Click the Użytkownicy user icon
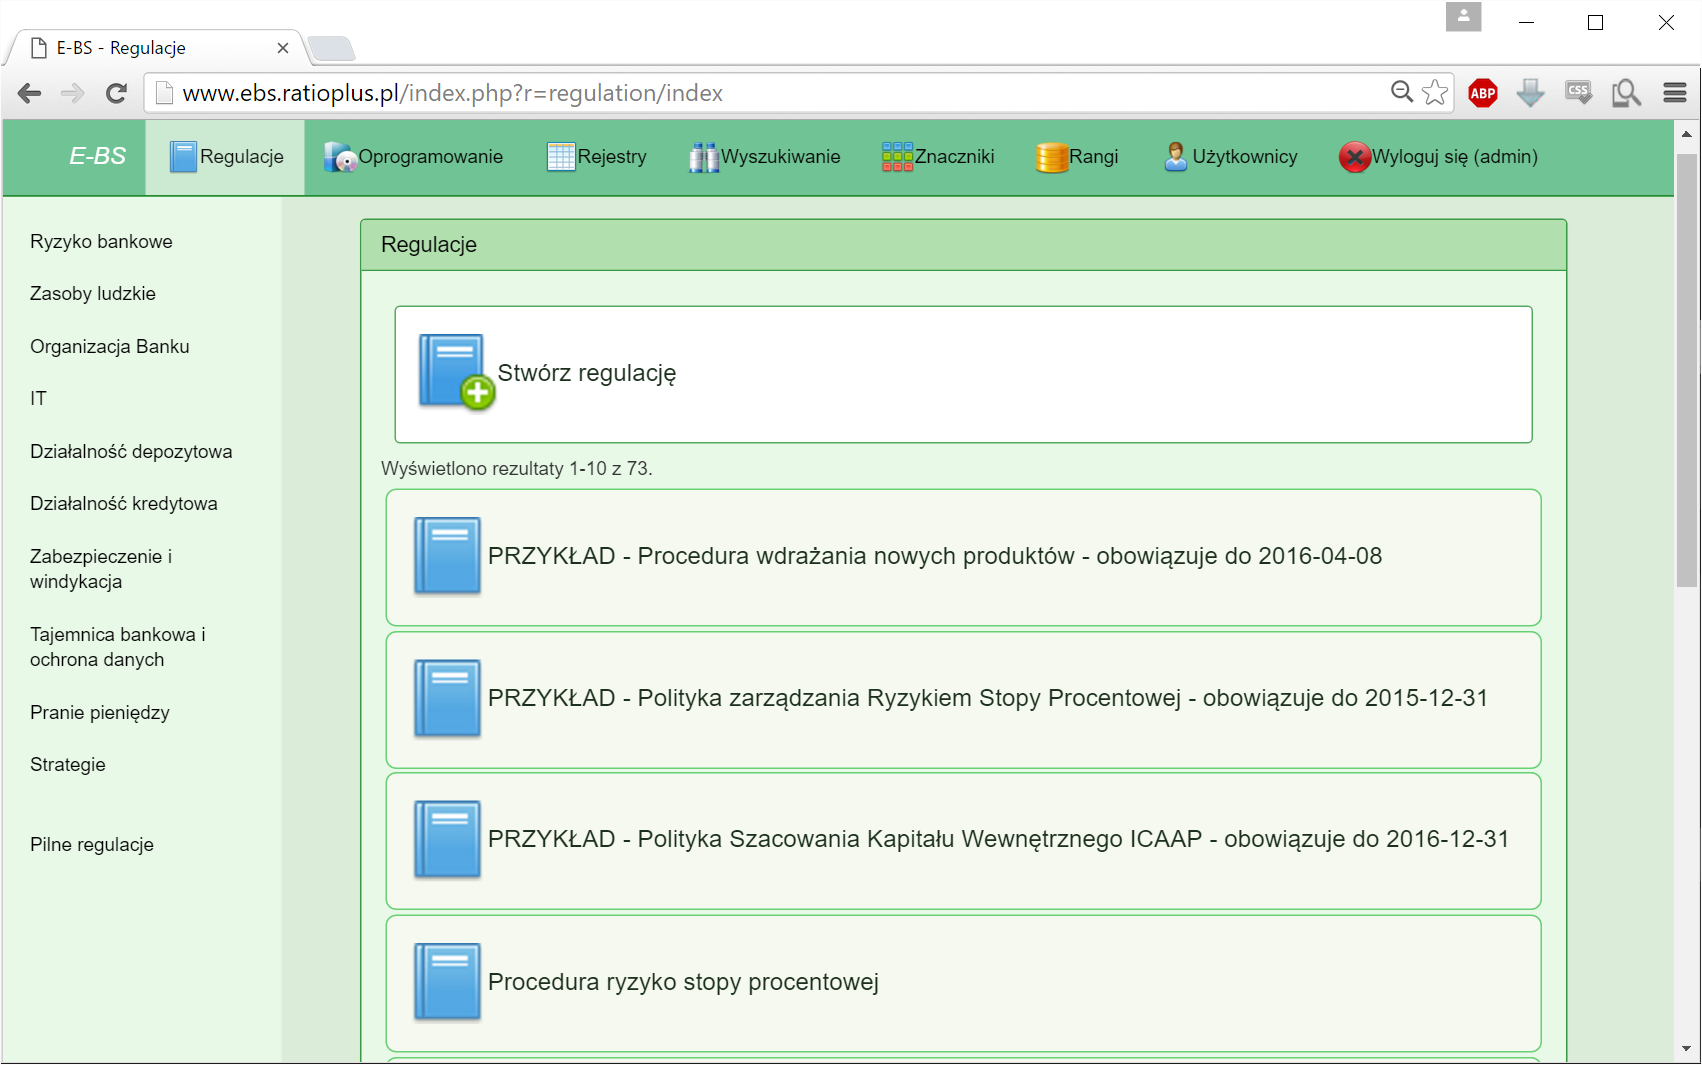Viewport: 1702px width, 1065px height. coord(1176,157)
